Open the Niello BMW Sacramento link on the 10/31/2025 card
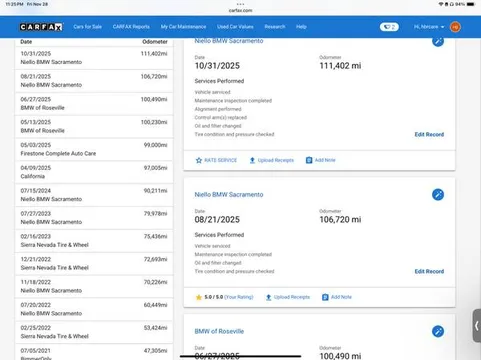 pos(229,41)
